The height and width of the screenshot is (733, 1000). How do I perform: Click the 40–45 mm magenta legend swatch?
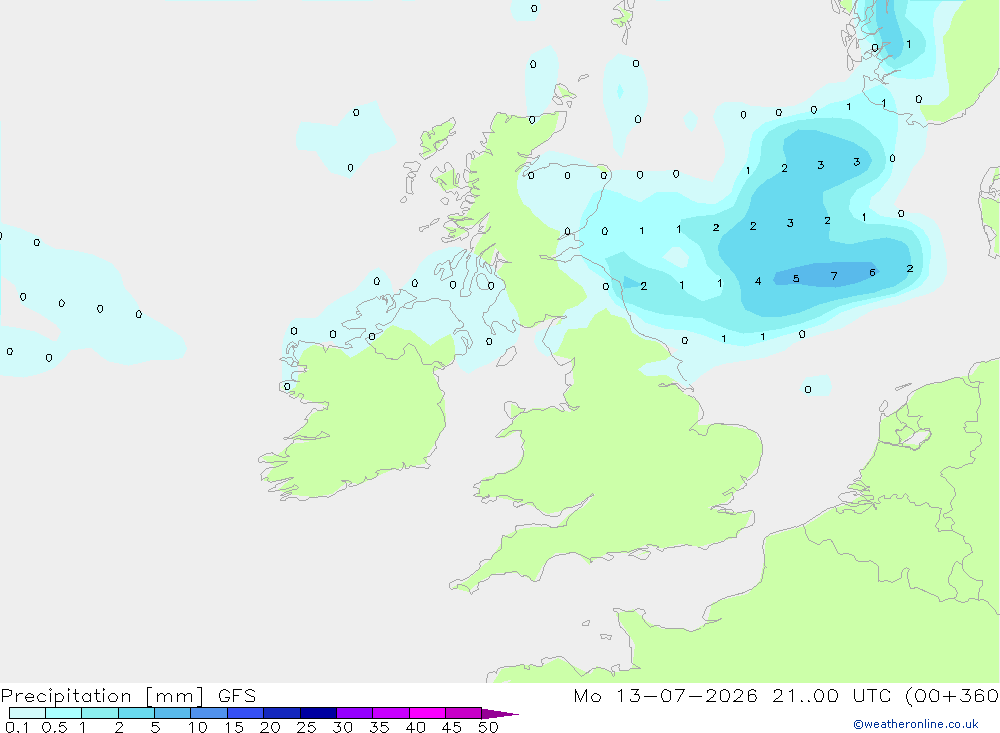tap(427, 713)
